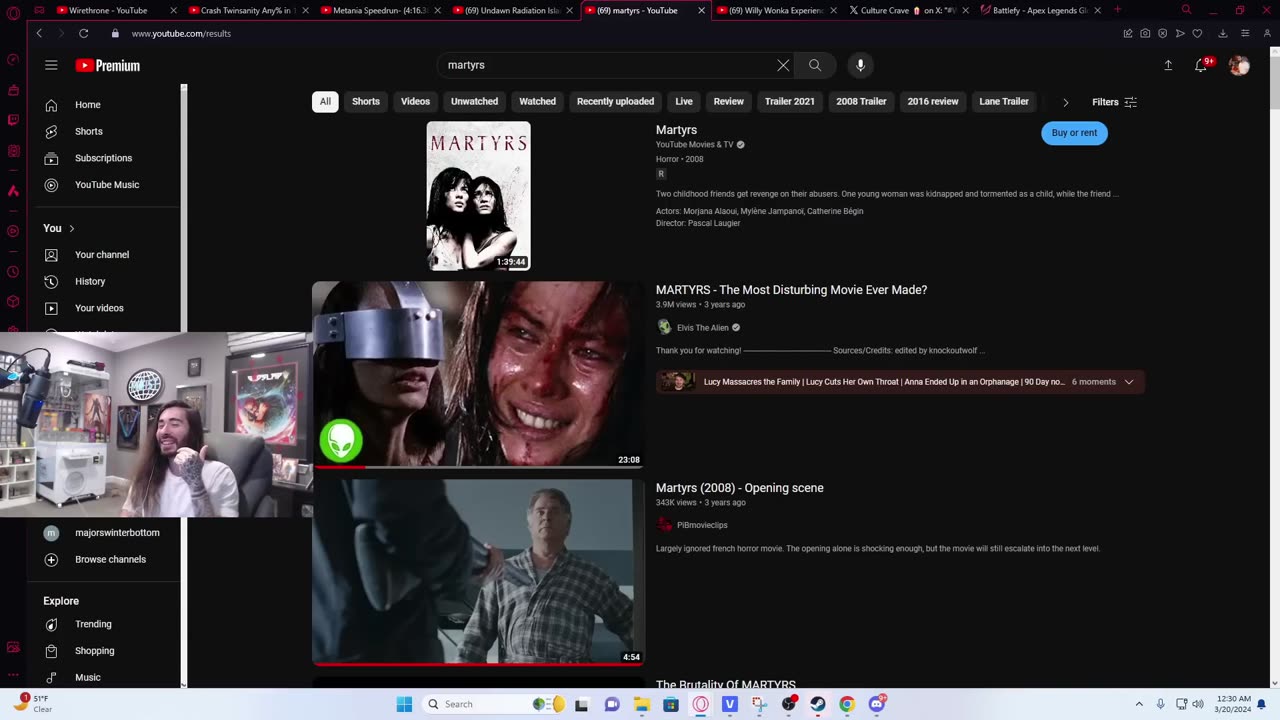Select the Videos filter chip
This screenshot has width=1280, height=720.
pos(415,101)
